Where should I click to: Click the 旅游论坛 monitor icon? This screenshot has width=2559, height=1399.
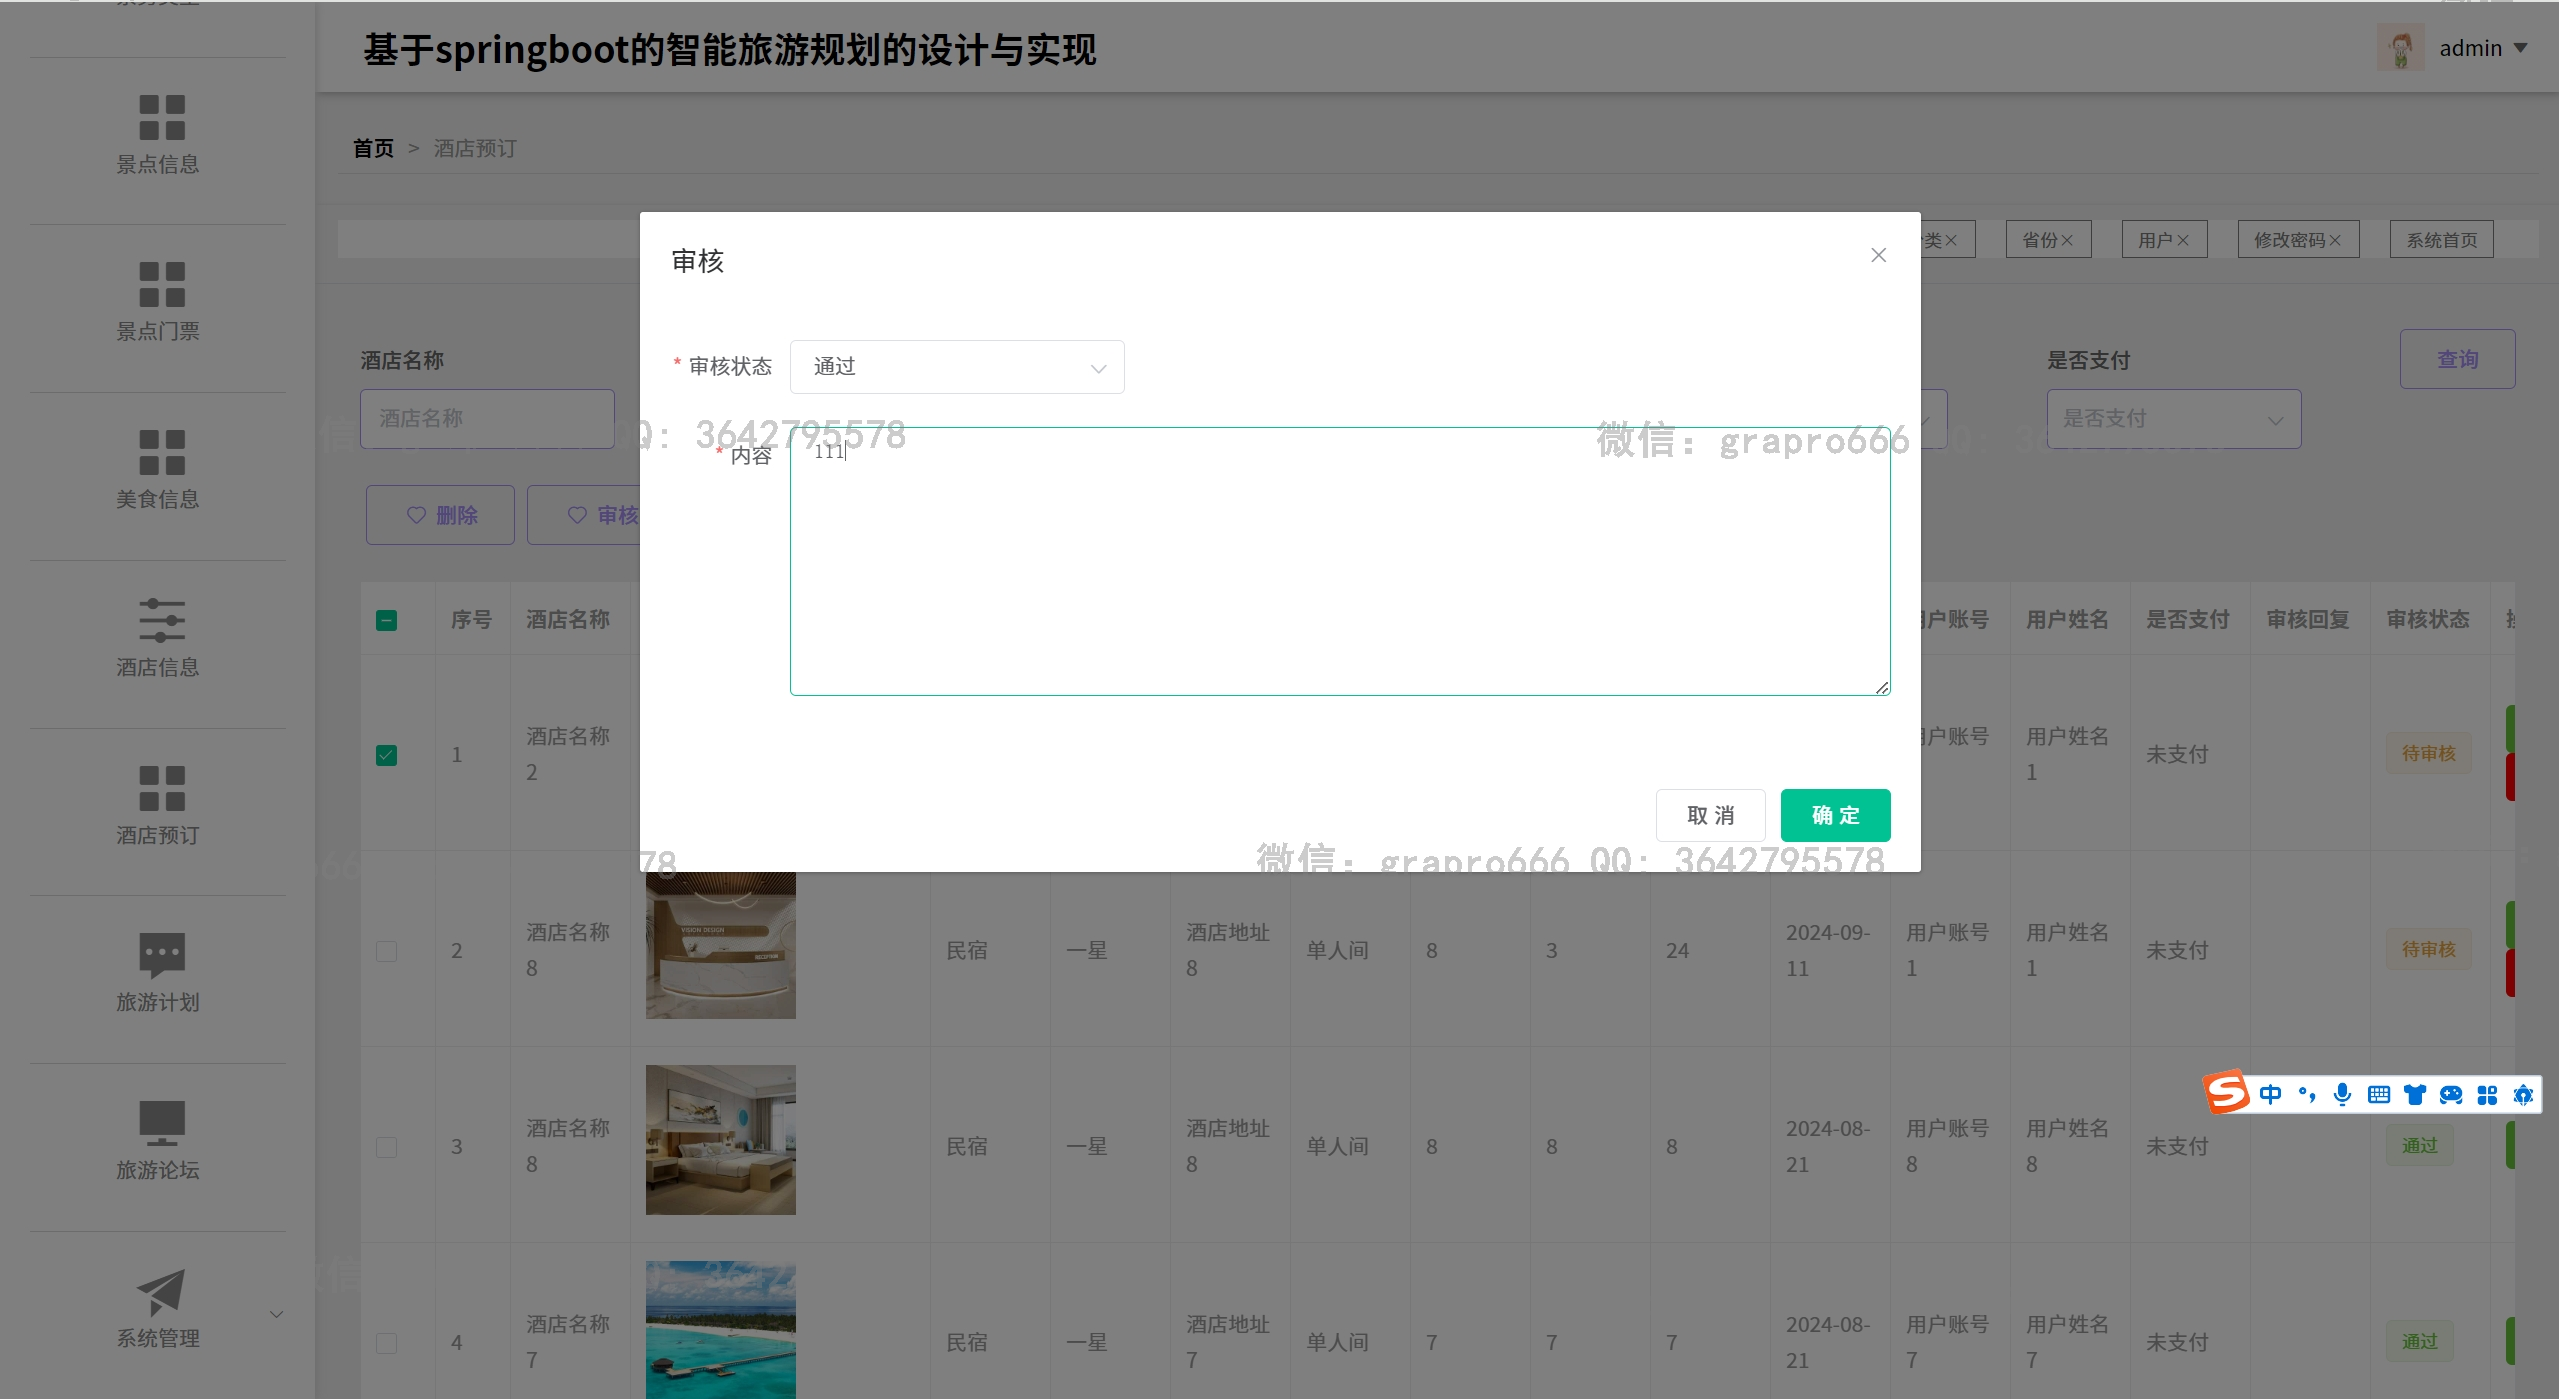click(x=162, y=1123)
